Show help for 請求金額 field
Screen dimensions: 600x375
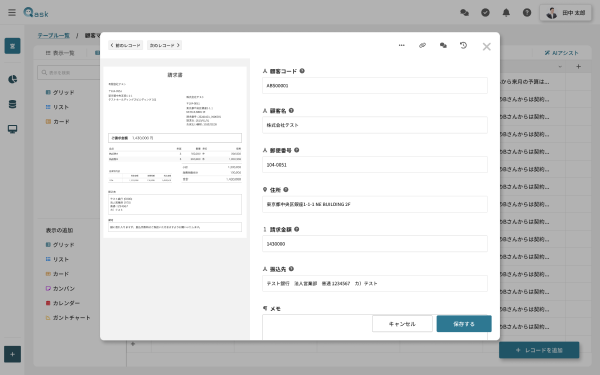pos(297,229)
